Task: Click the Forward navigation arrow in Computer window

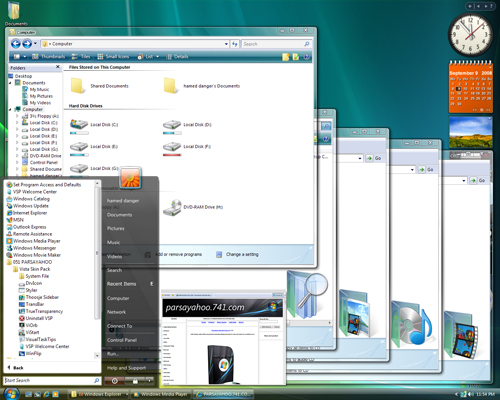Action: (27, 44)
